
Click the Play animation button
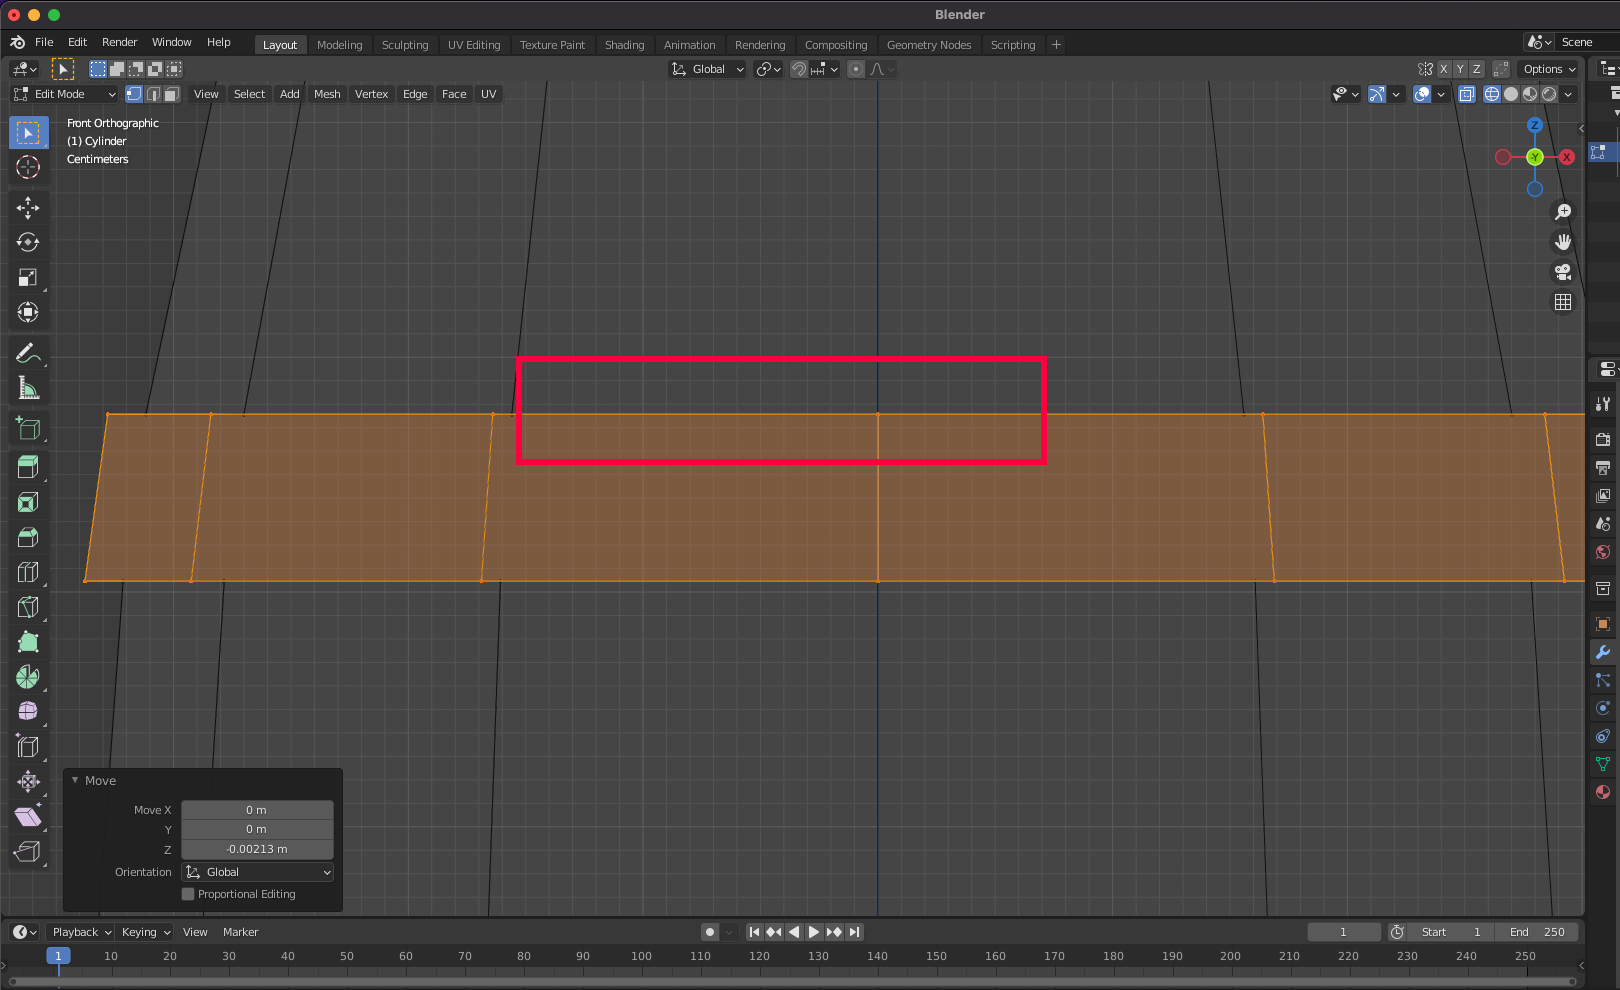814,932
